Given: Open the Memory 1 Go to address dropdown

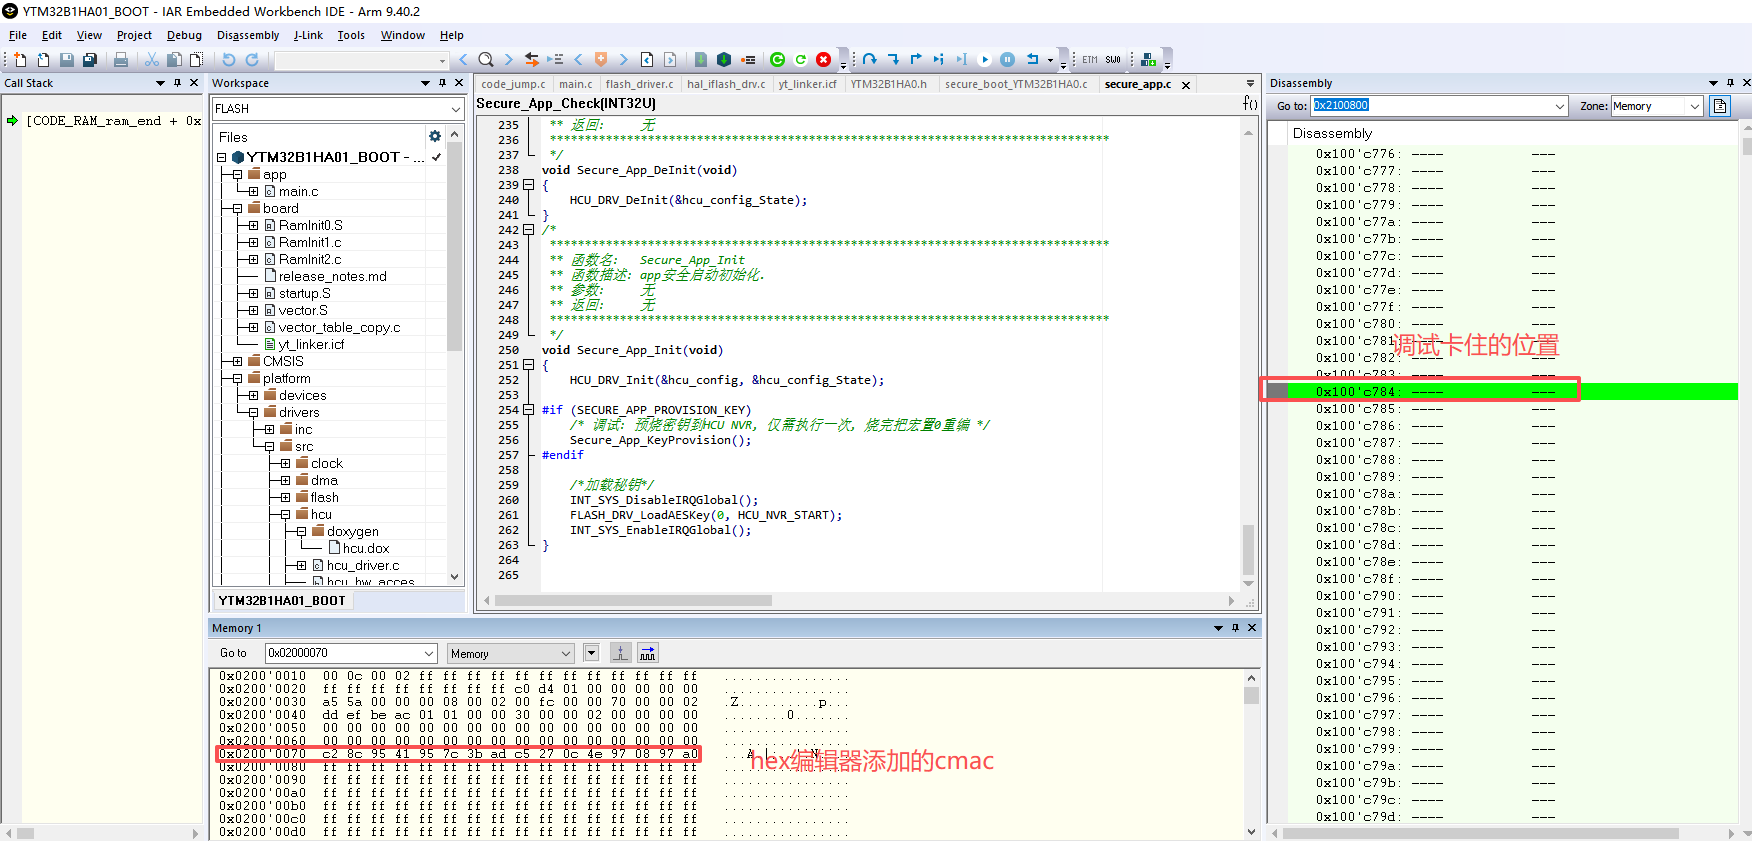Looking at the screenshot, I should pyautogui.click(x=429, y=654).
